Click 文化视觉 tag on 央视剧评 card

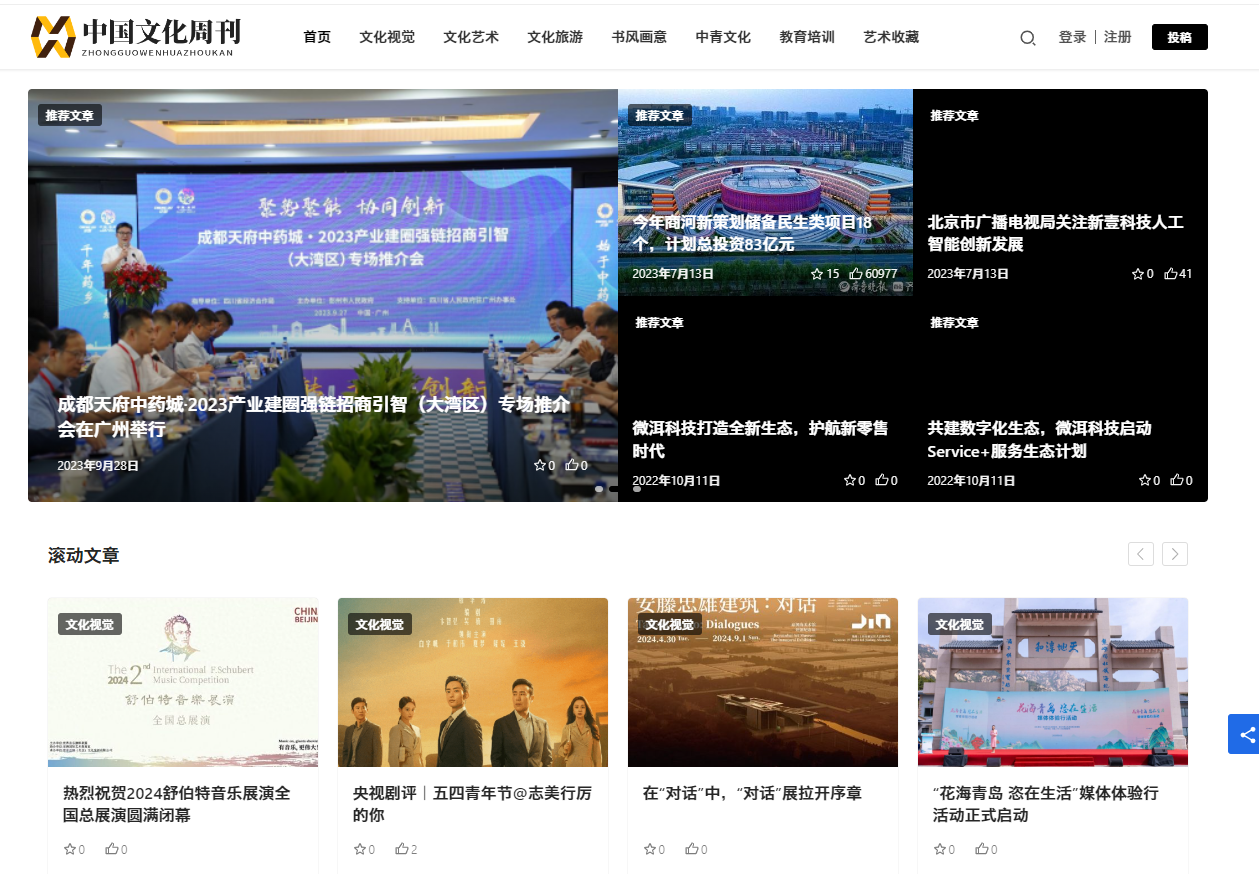click(x=380, y=624)
